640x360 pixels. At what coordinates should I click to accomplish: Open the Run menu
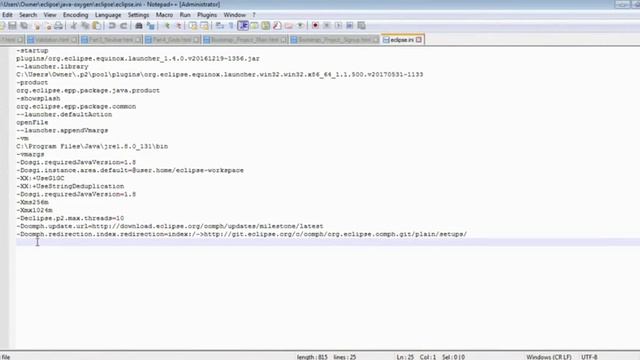[x=185, y=15]
